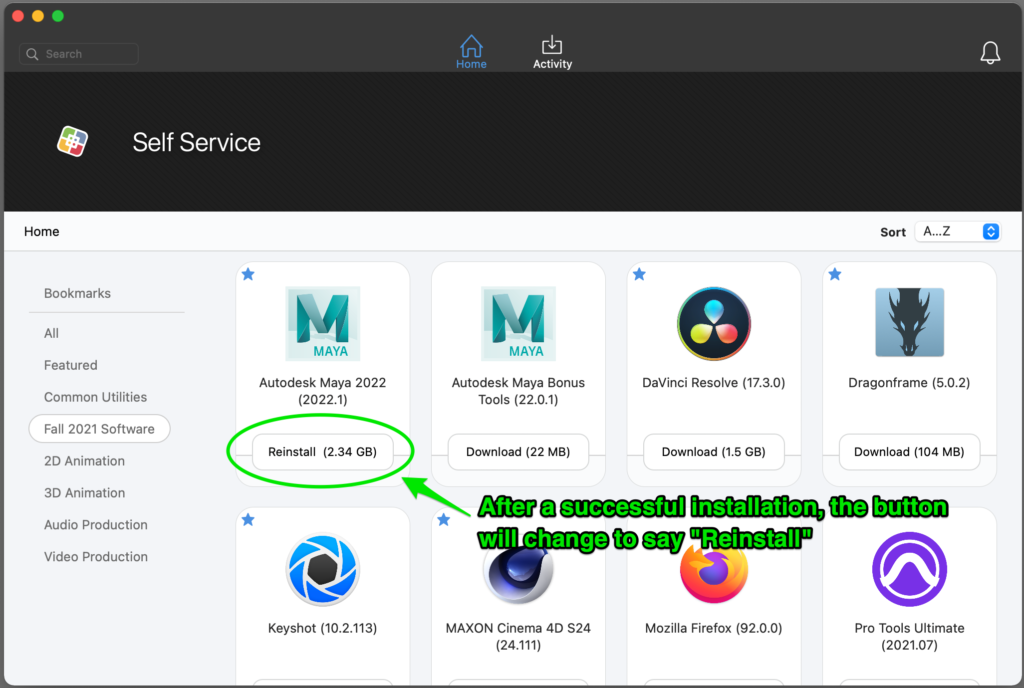Select the Fall 2021 Software category

[x=99, y=429]
